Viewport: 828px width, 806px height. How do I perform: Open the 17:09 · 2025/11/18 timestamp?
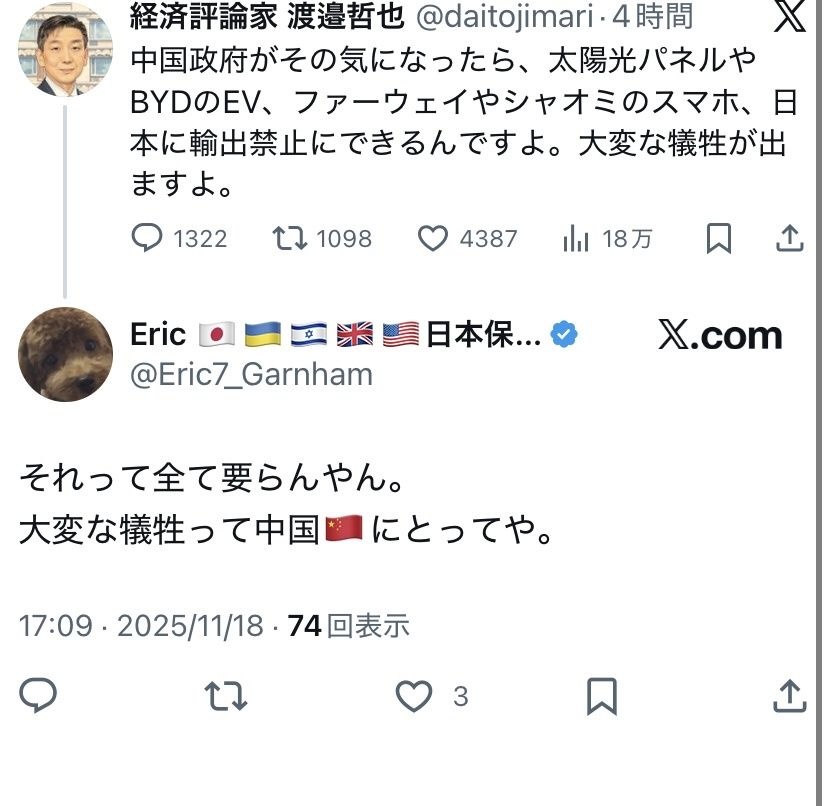141,626
